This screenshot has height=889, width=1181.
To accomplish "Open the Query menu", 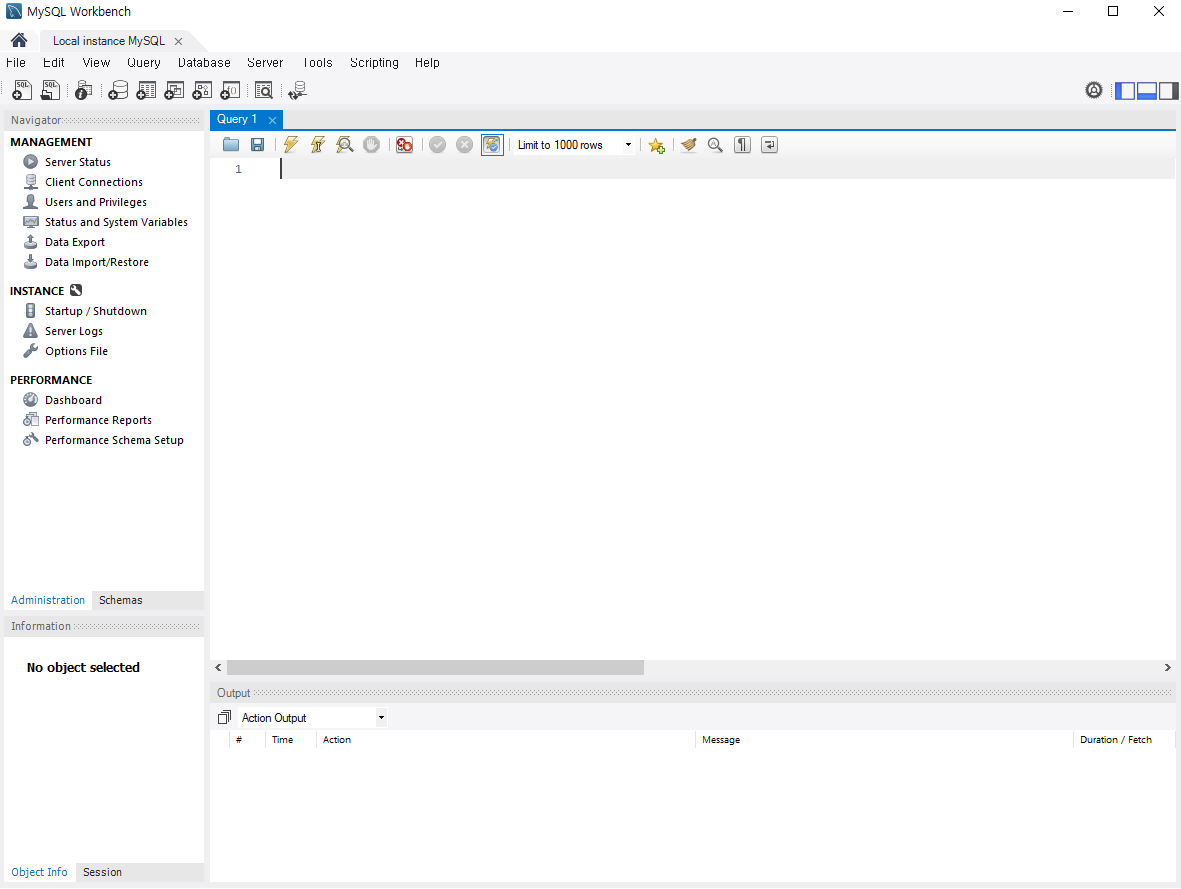I will [x=144, y=63].
